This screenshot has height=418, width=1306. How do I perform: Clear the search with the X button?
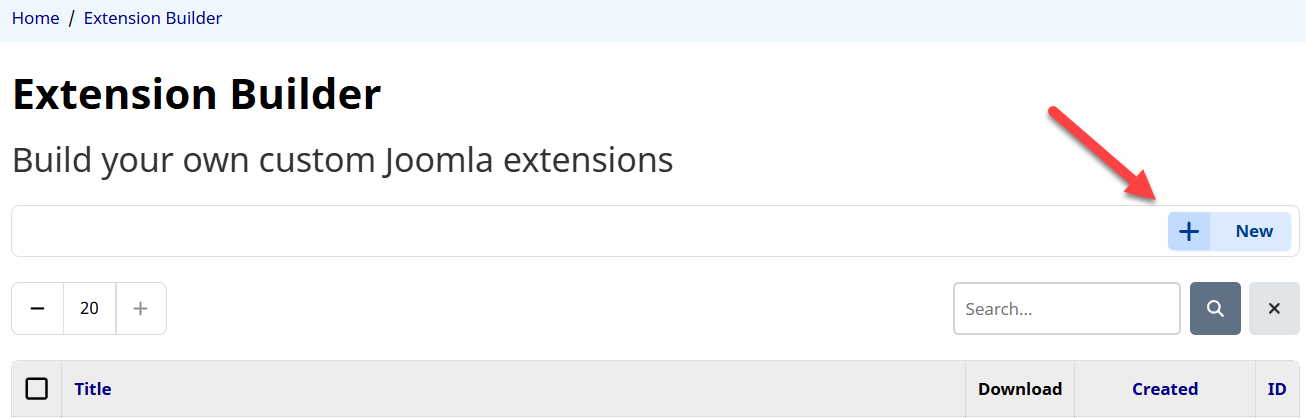click(x=1274, y=309)
